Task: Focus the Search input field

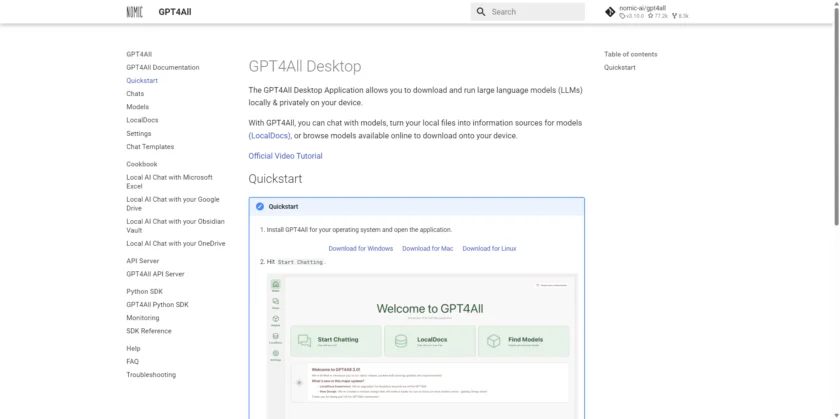Action: click(535, 12)
